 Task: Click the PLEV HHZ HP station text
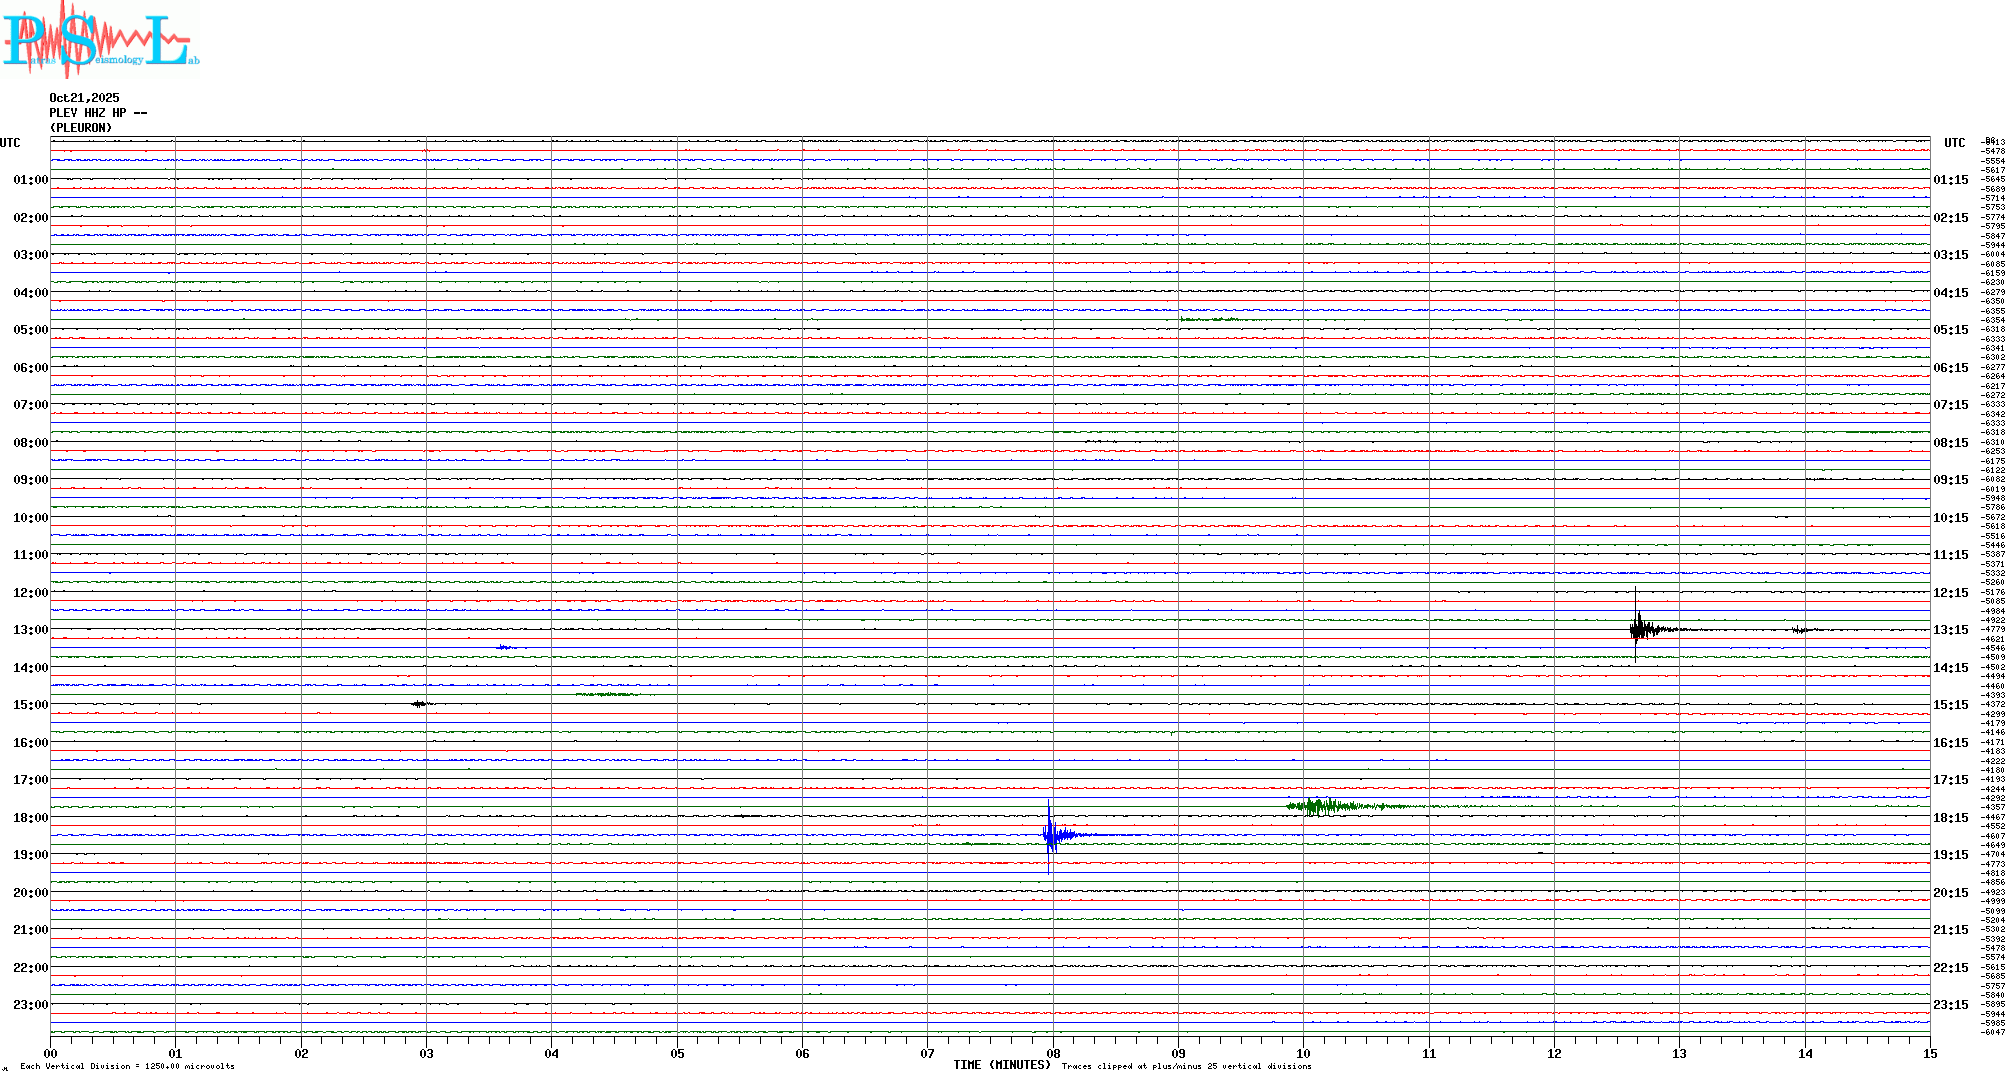pos(98,113)
